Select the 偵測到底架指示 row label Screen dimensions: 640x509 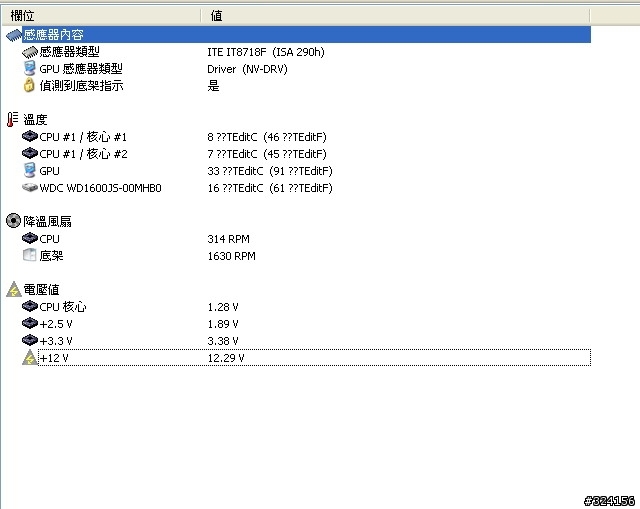[x=81, y=86]
